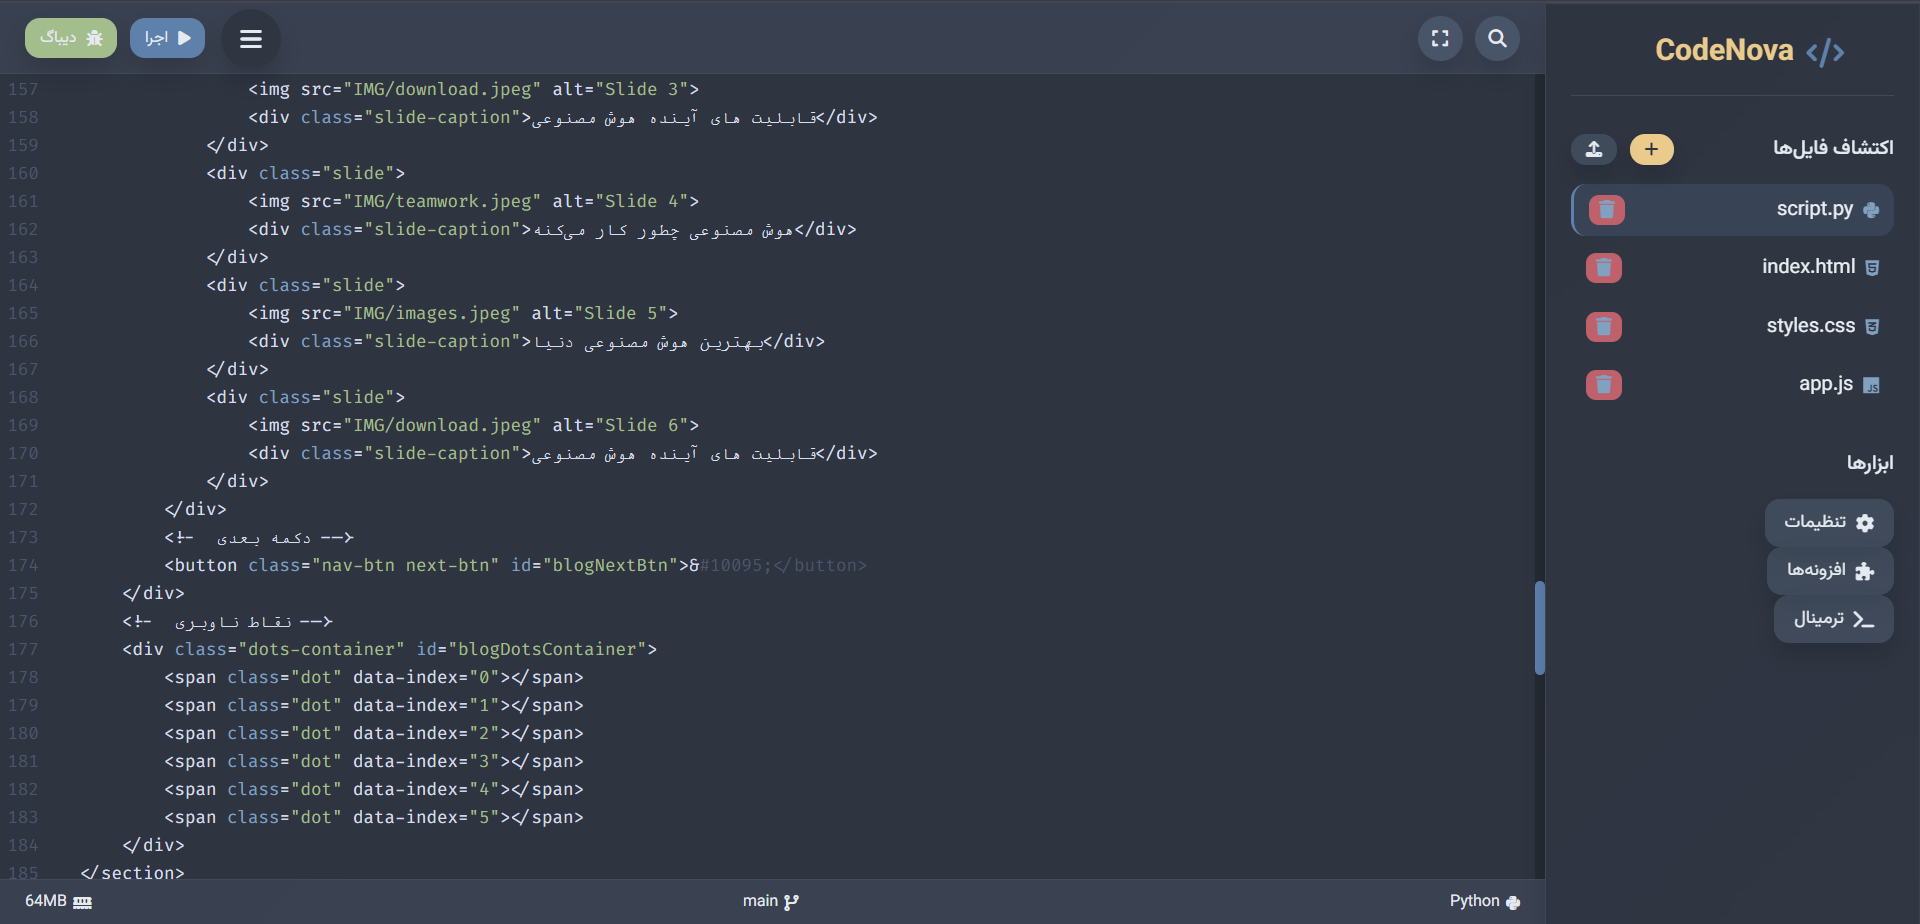Click the editor vertical scrollbar thumb
Screen dimensions: 1920x924
coord(1539,628)
